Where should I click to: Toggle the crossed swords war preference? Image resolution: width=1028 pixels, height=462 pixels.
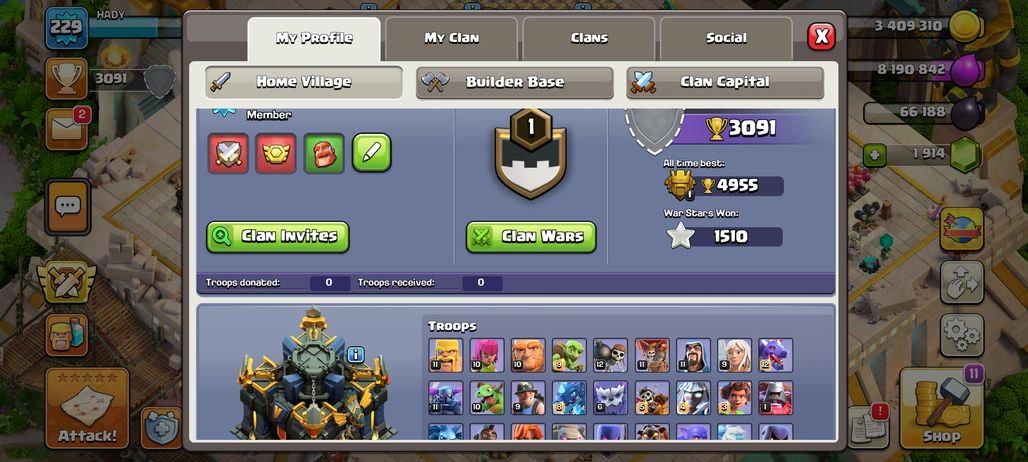point(228,153)
